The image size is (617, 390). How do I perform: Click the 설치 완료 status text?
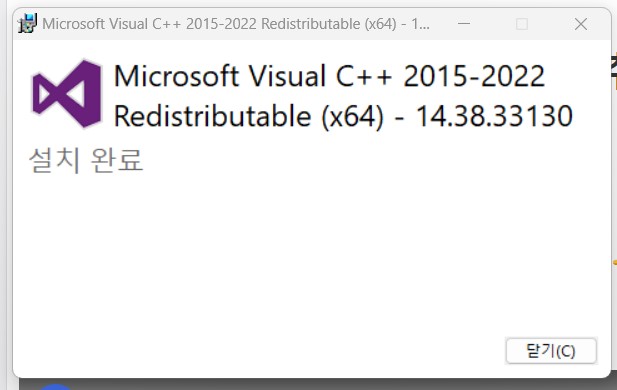click(86, 160)
